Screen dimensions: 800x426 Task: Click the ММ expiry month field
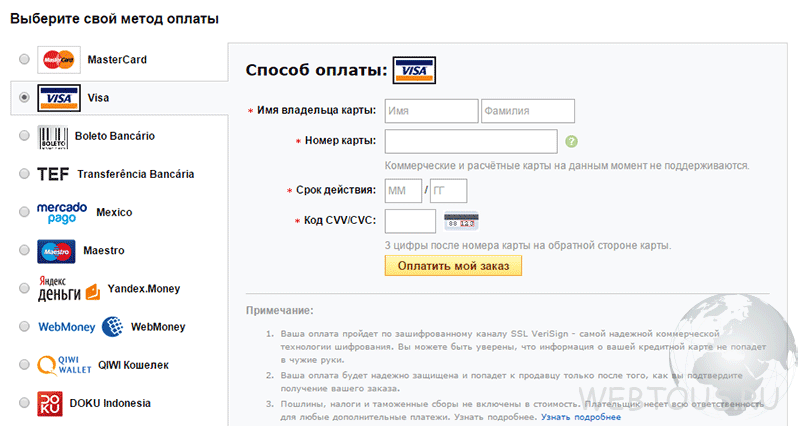(x=403, y=191)
